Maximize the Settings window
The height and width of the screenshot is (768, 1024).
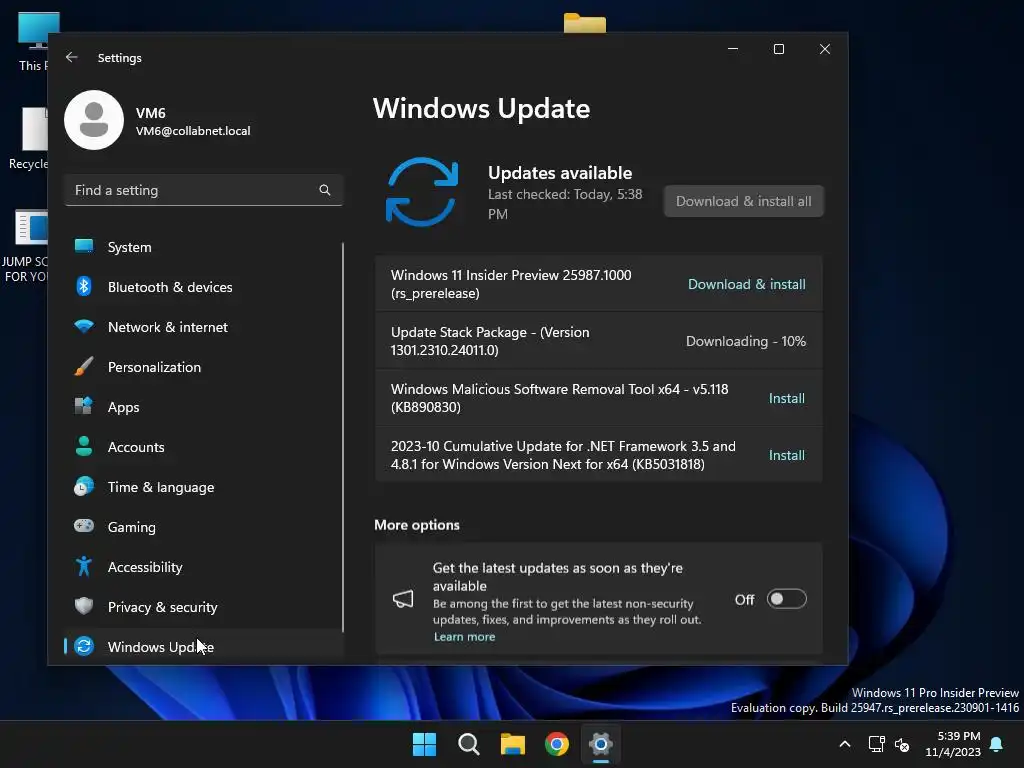[778, 49]
